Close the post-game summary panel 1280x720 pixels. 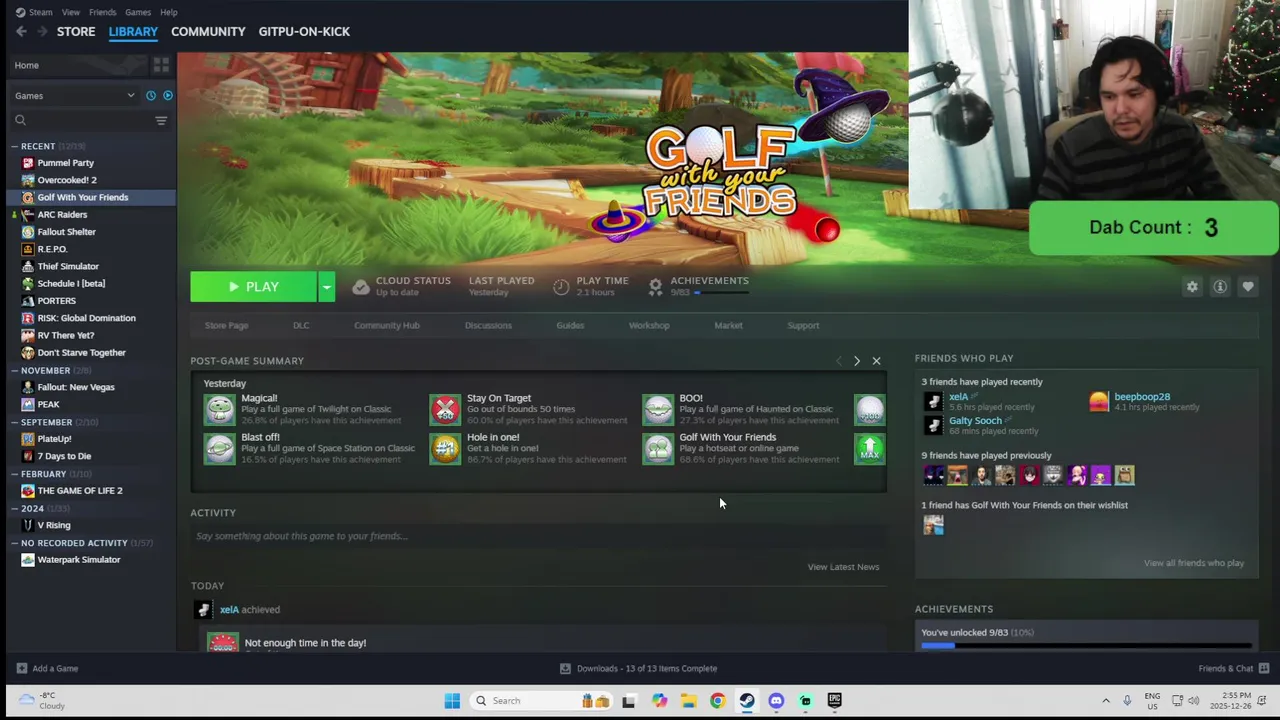[876, 361]
